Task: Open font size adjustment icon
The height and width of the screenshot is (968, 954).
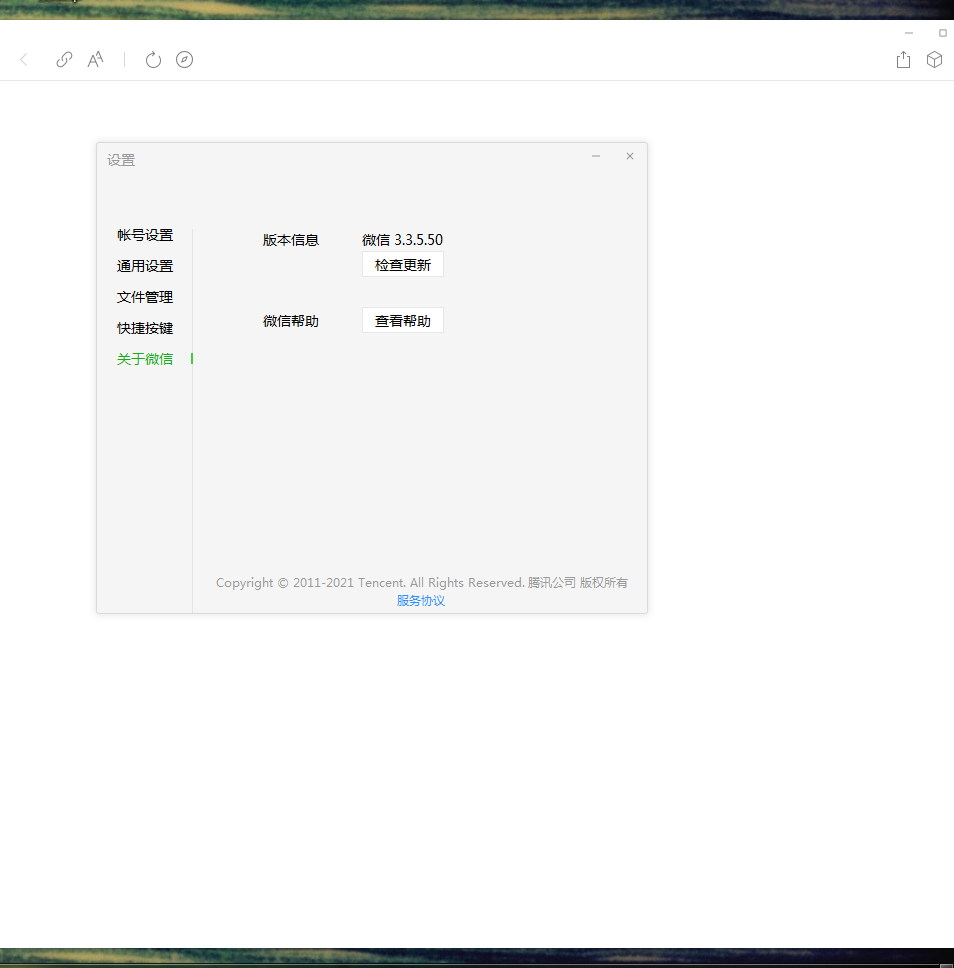Action: (x=95, y=60)
